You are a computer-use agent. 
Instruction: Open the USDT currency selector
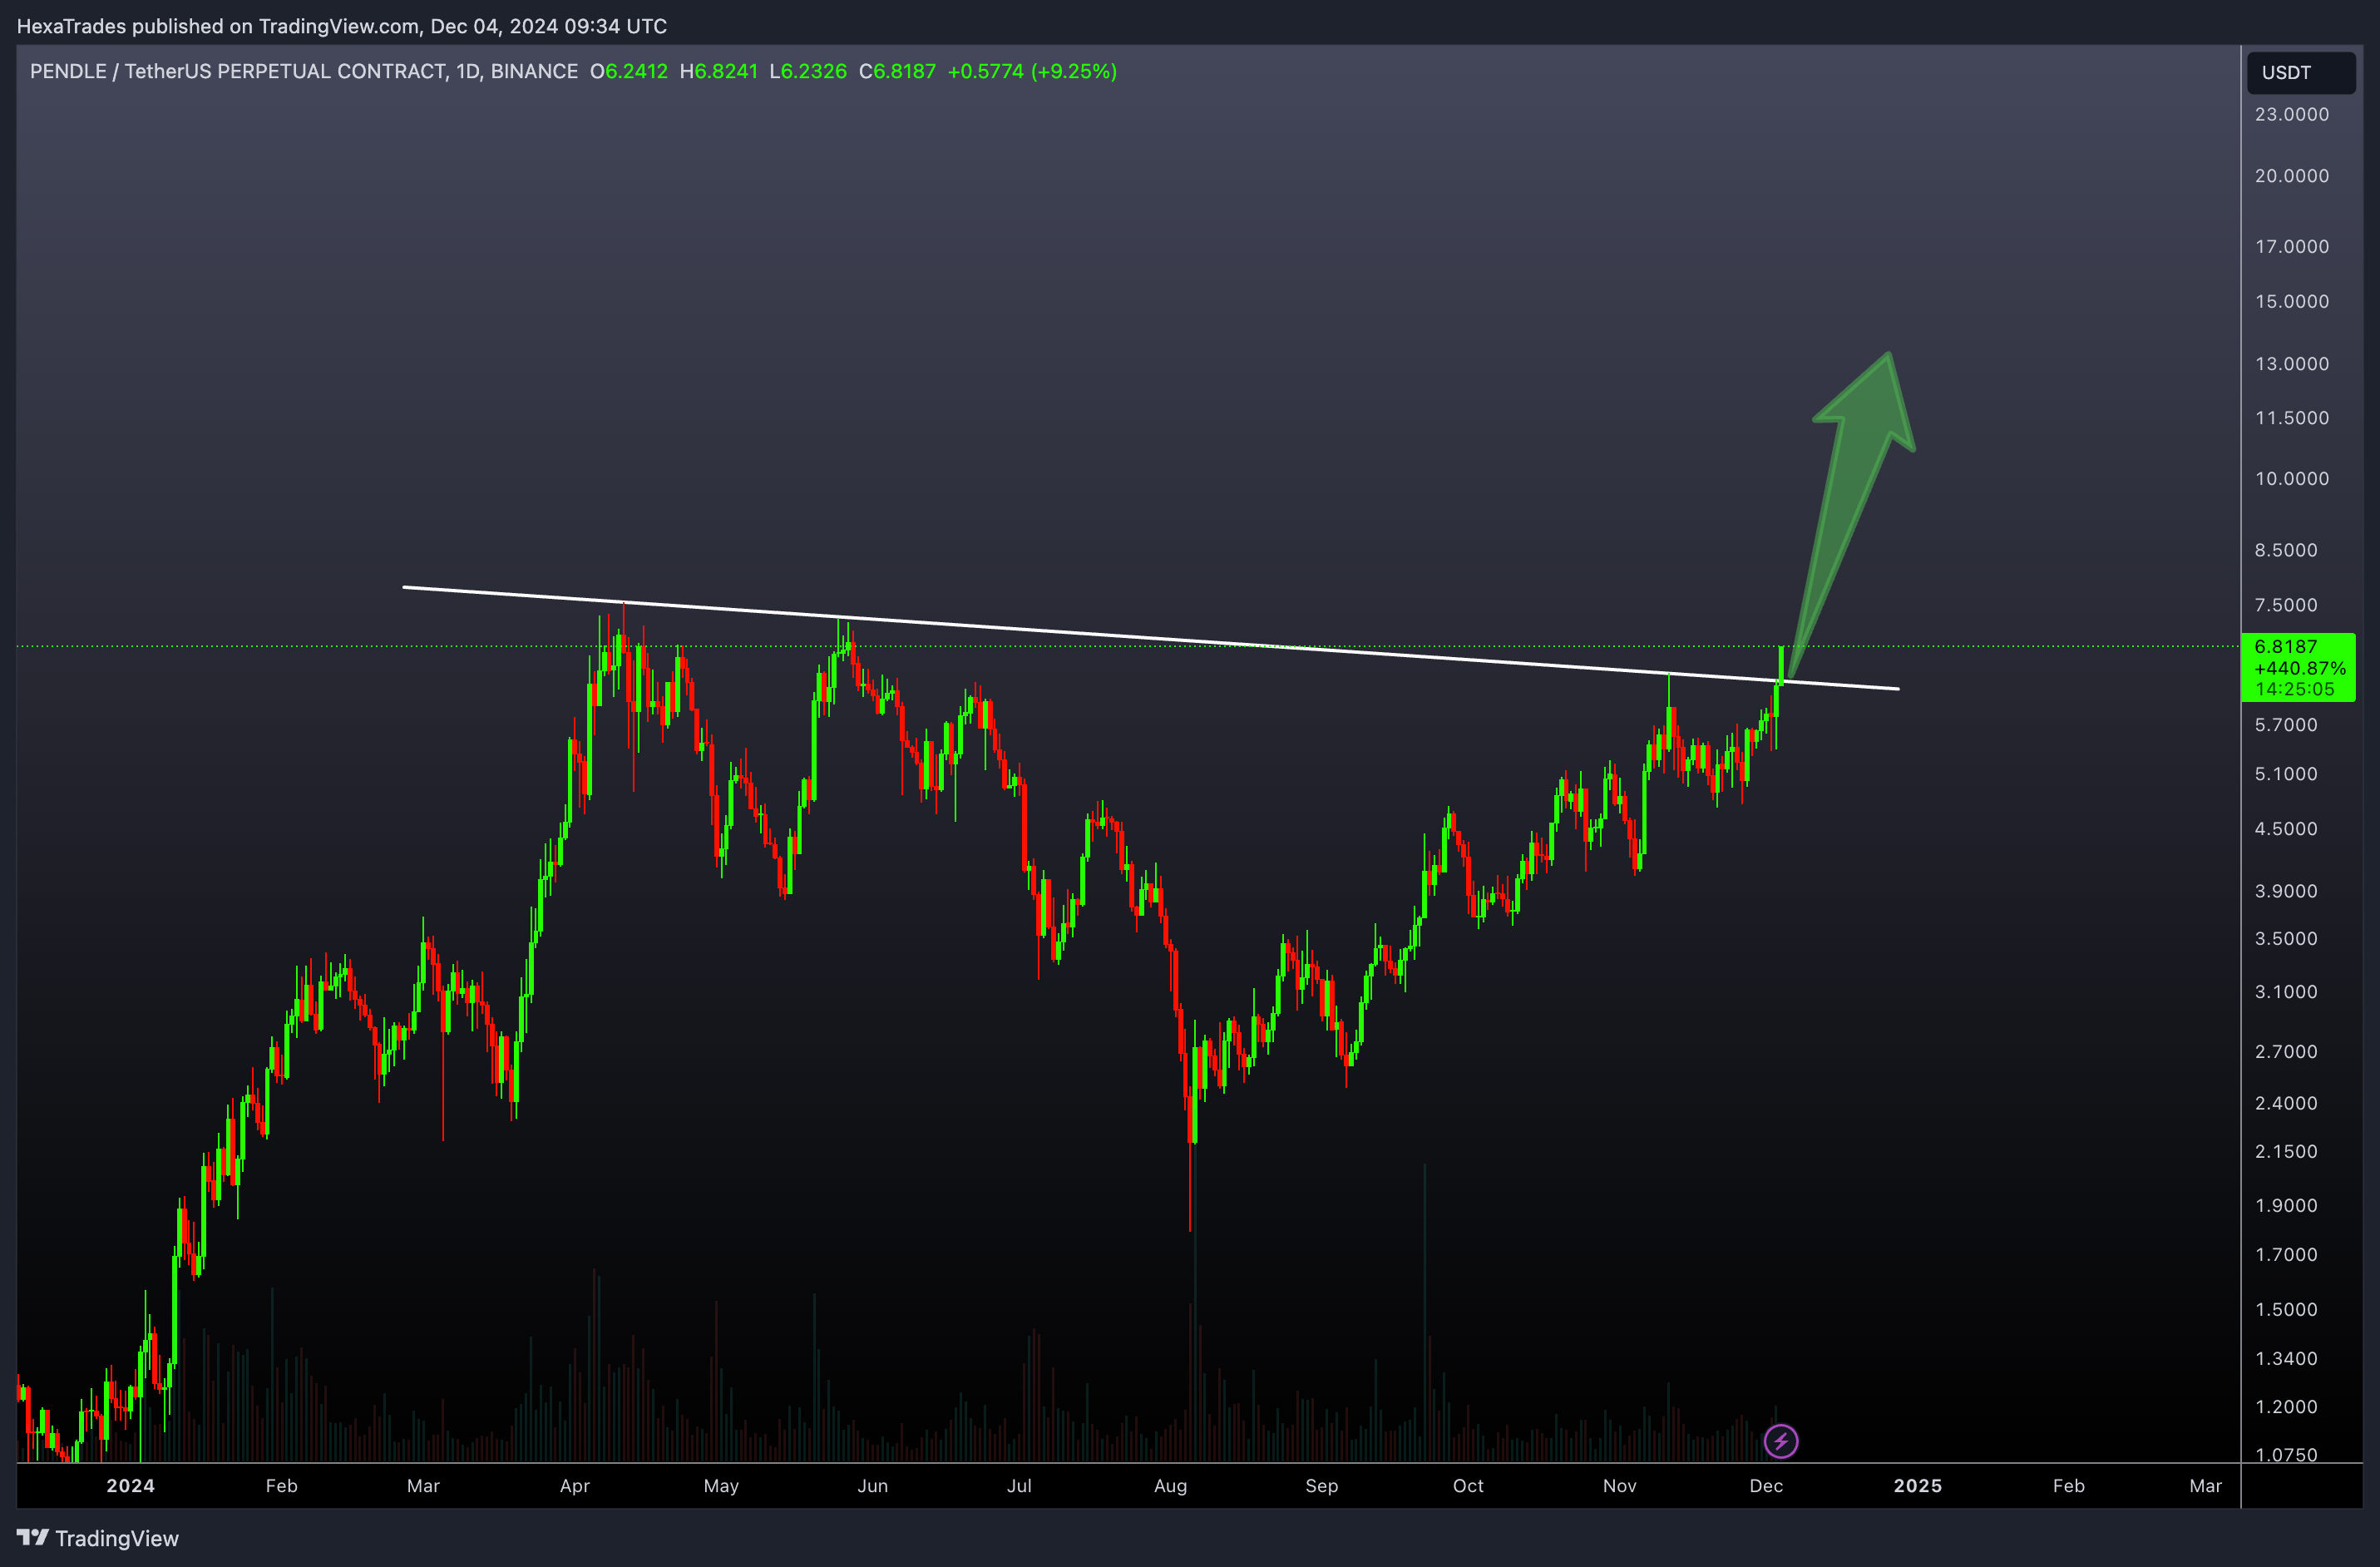2301,72
